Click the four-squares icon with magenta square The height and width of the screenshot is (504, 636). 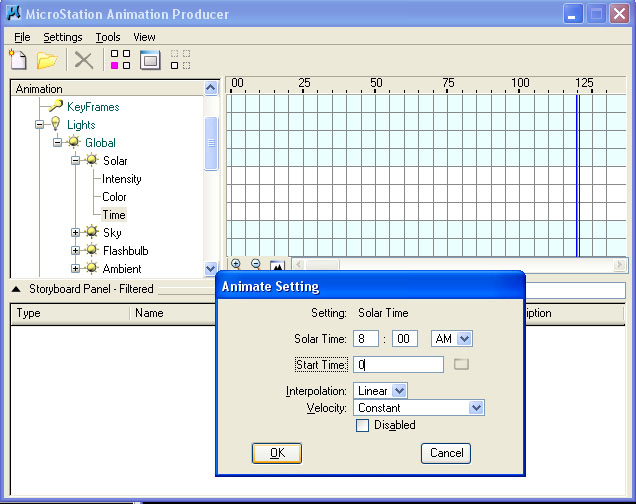[x=120, y=60]
